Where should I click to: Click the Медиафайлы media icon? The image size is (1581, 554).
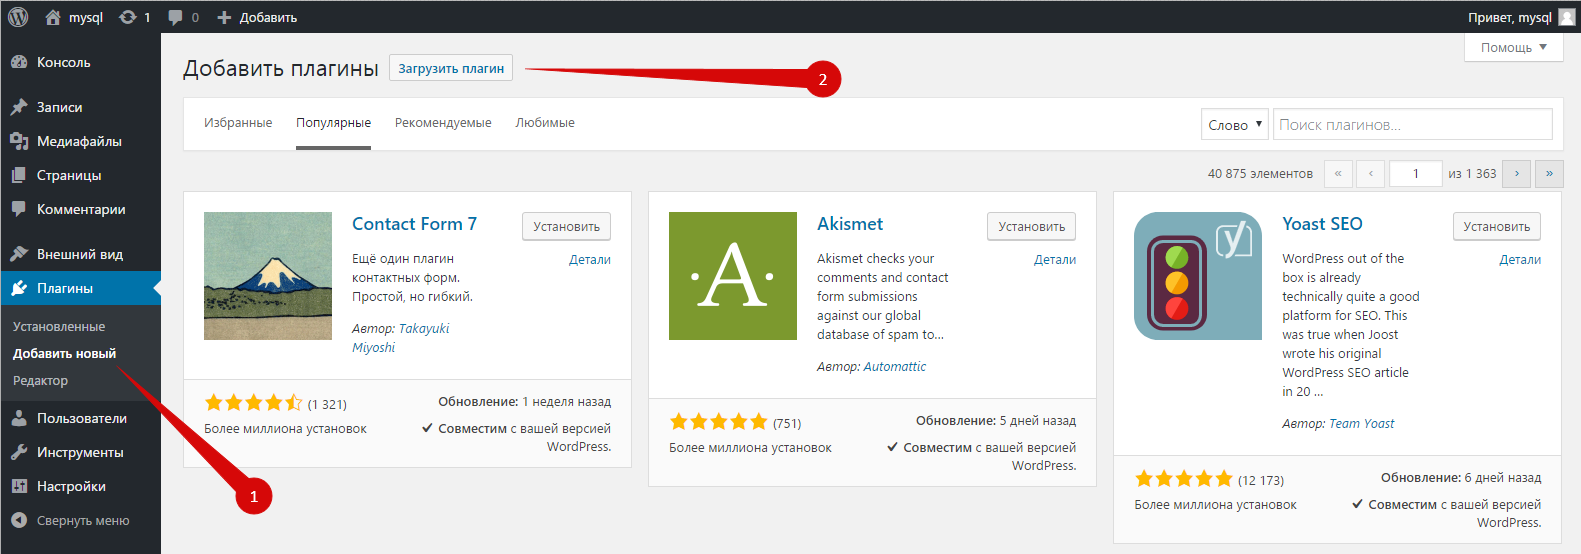(19, 141)
